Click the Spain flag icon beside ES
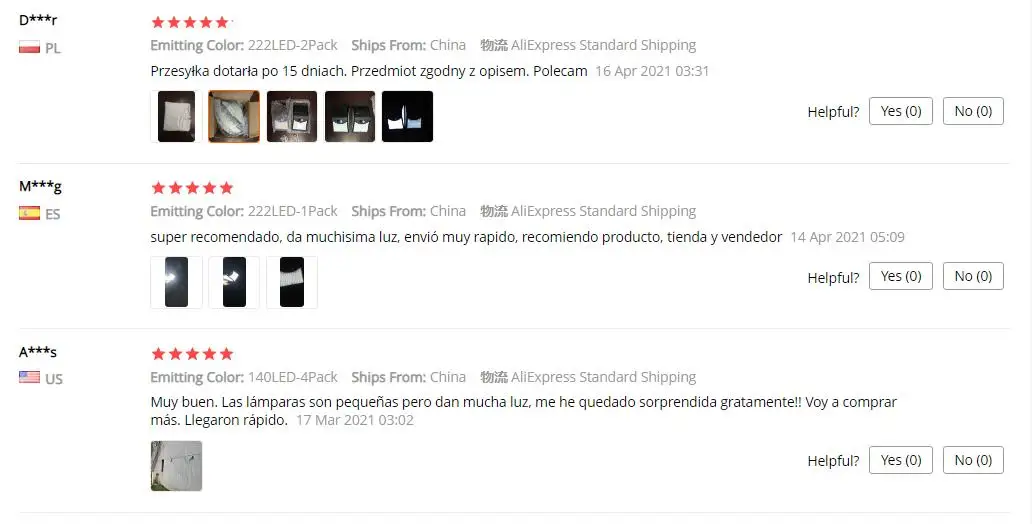The height and width of the screenshot is (524, 1032). (x=30, y=213)
